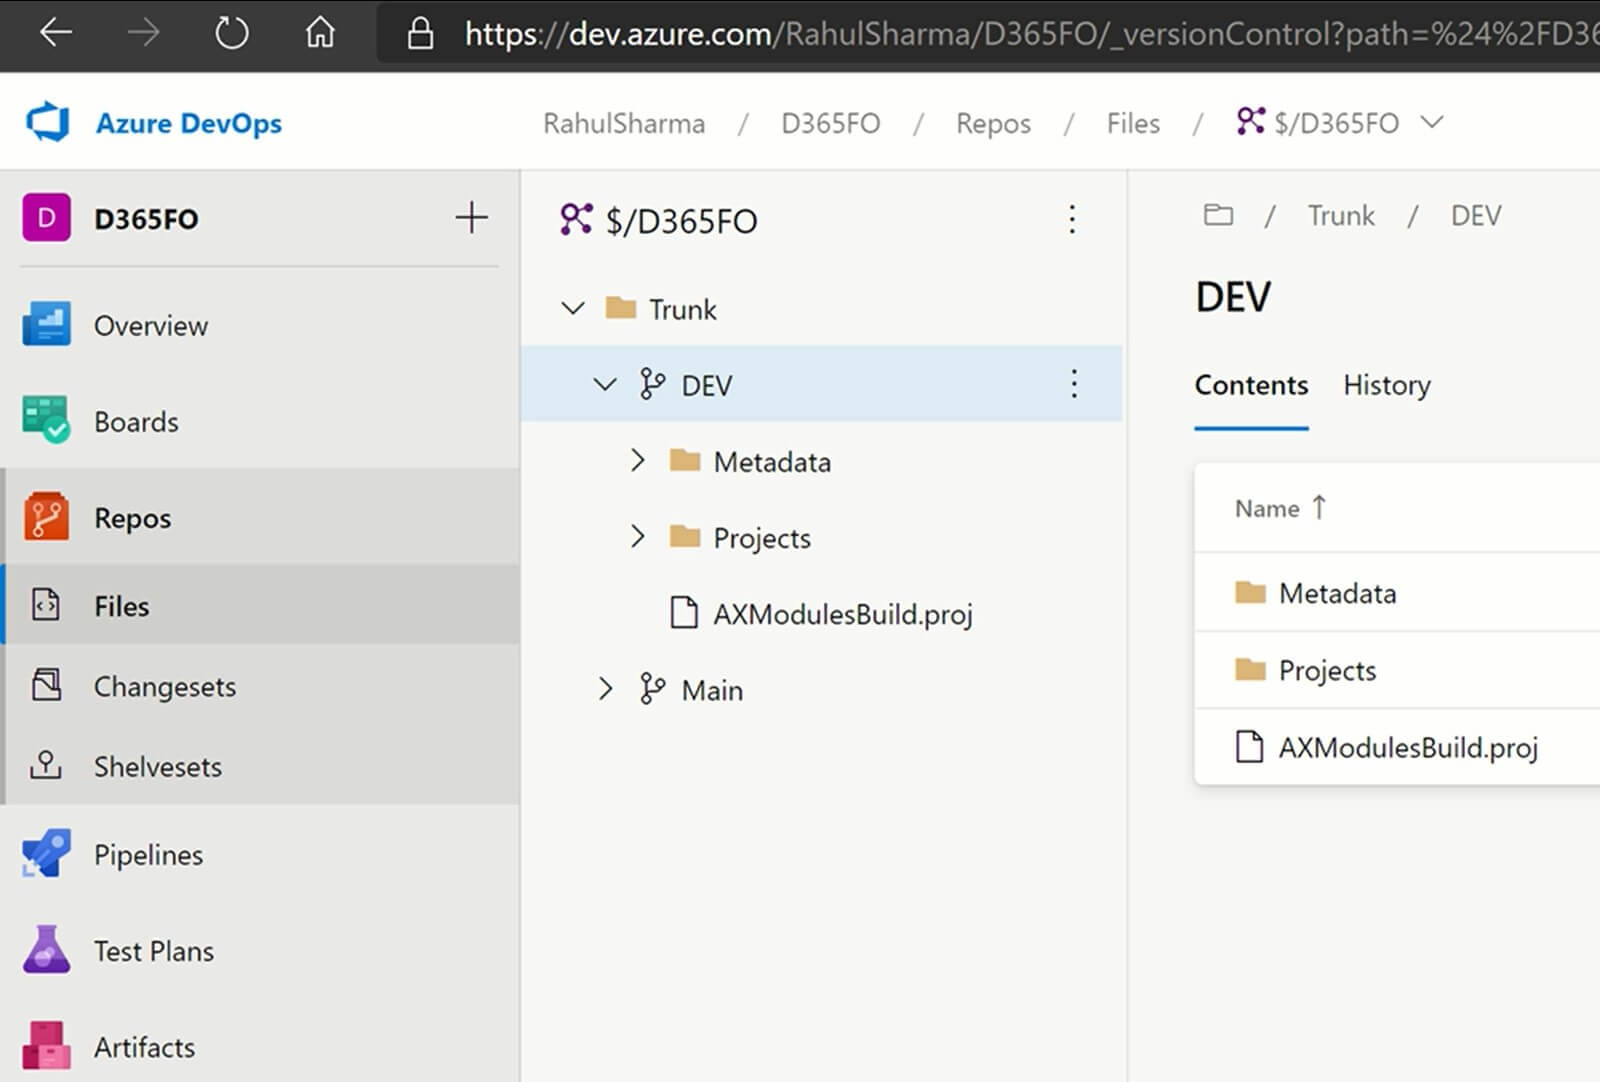
Task: Click the plus icon beside D365FO project
Action: pyautogui.click(x=471, y=218)
